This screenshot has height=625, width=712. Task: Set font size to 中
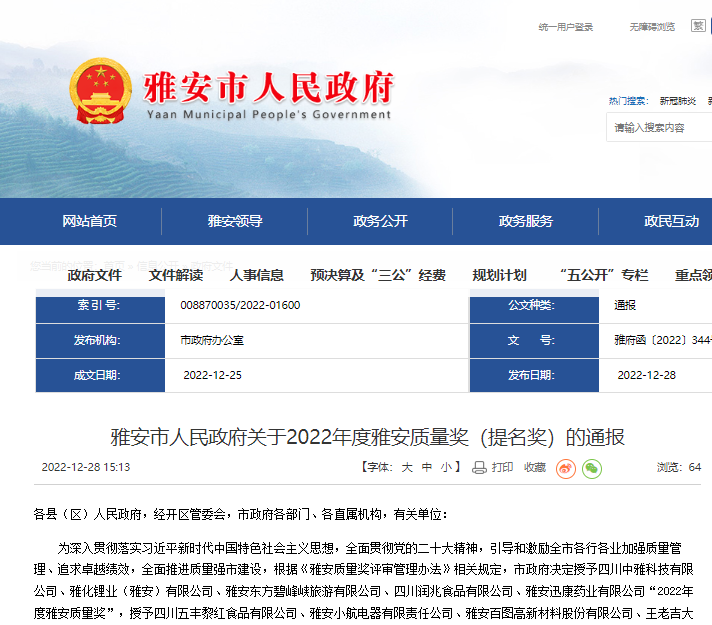427,467
